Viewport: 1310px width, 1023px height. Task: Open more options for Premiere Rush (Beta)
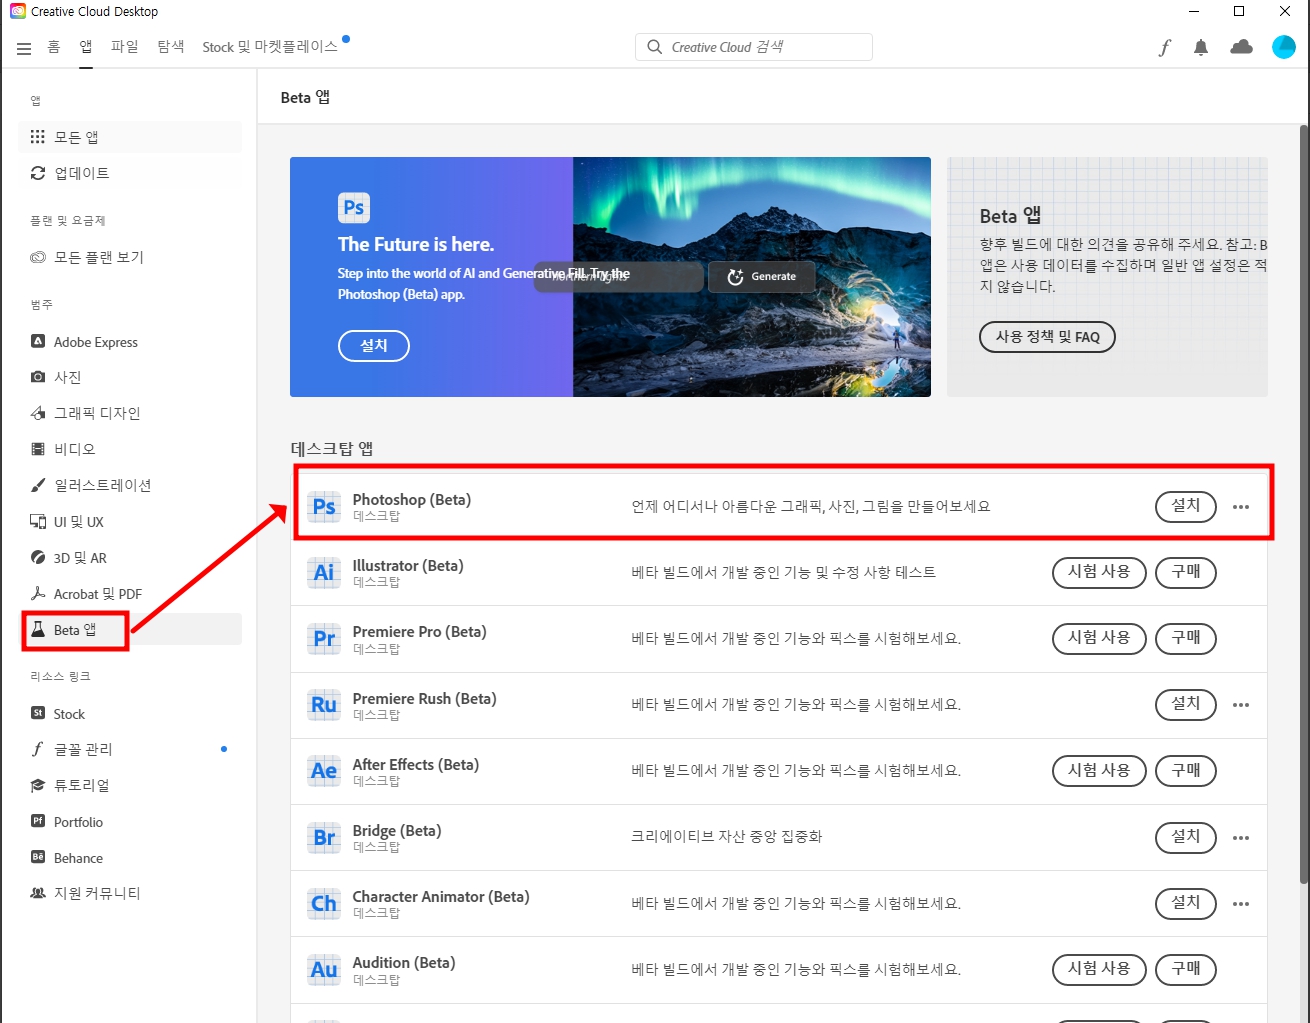point(1241,705)
